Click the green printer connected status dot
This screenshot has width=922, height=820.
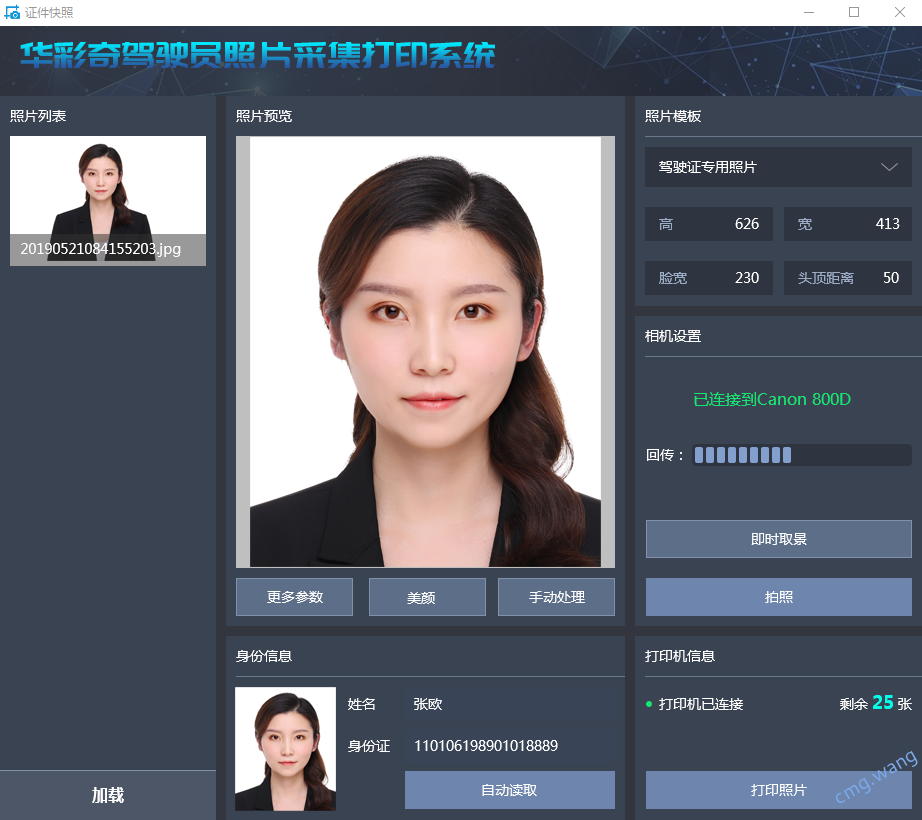[649, 704]
